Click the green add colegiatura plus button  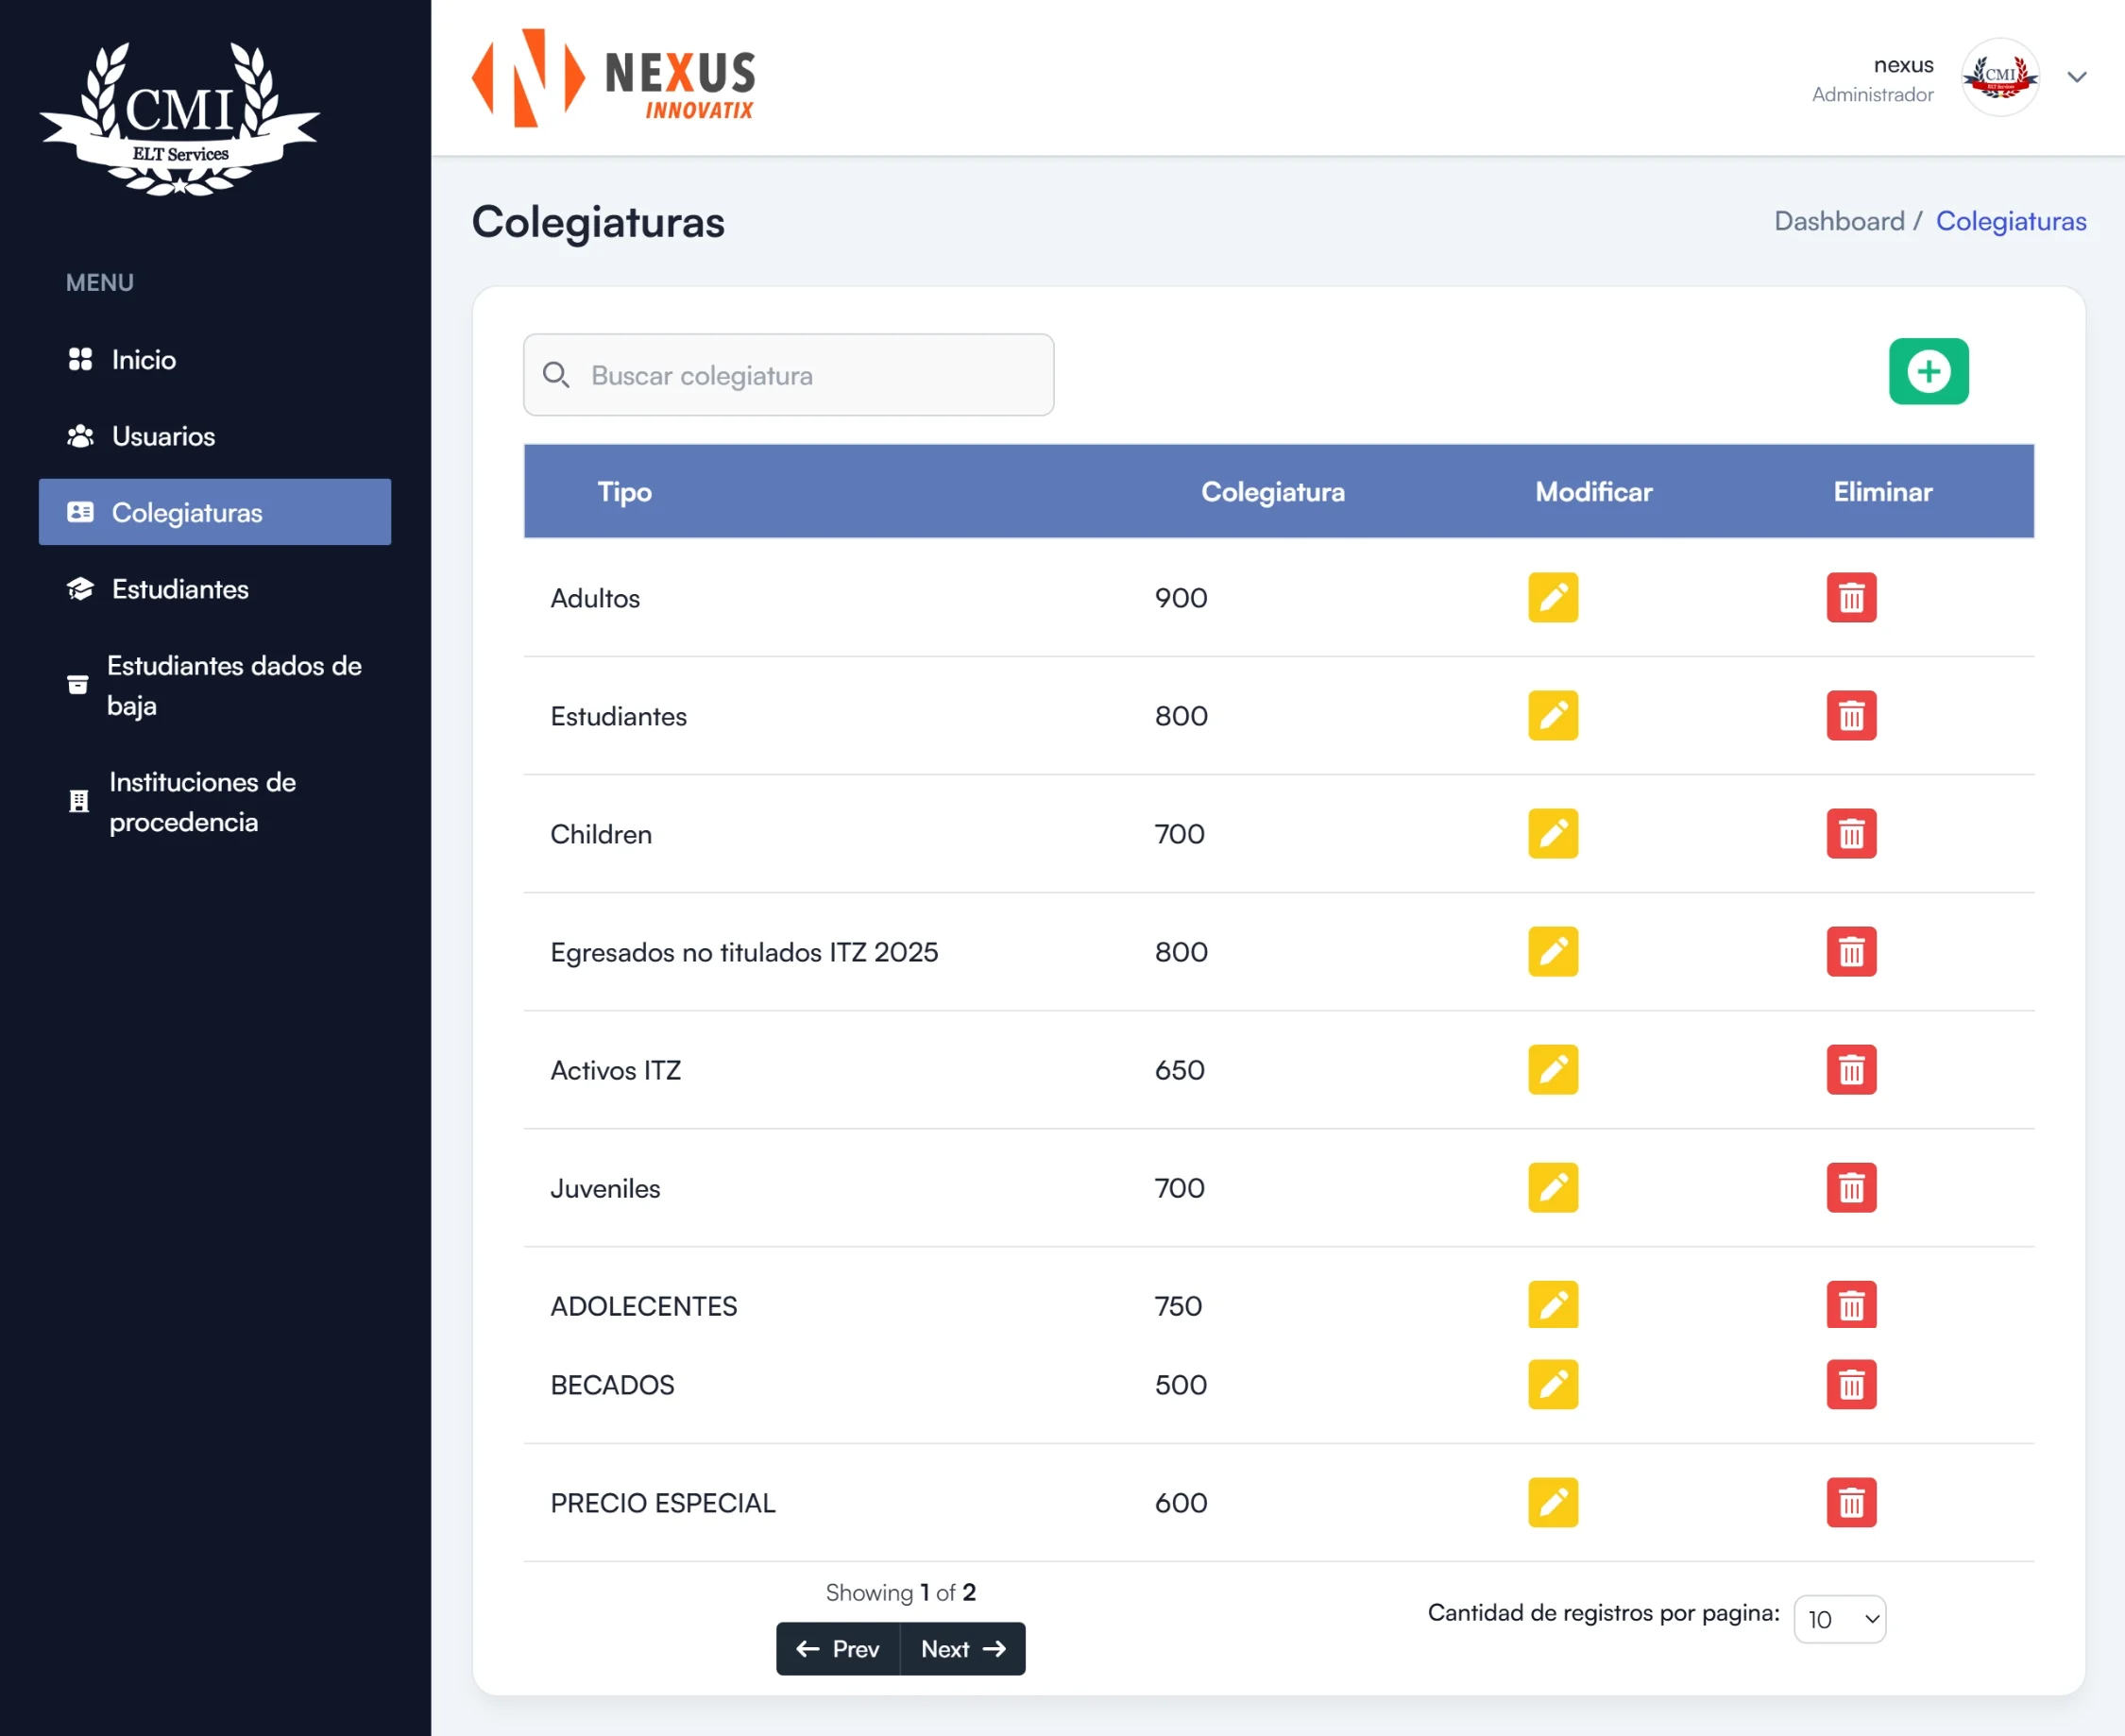point(1927,372)
